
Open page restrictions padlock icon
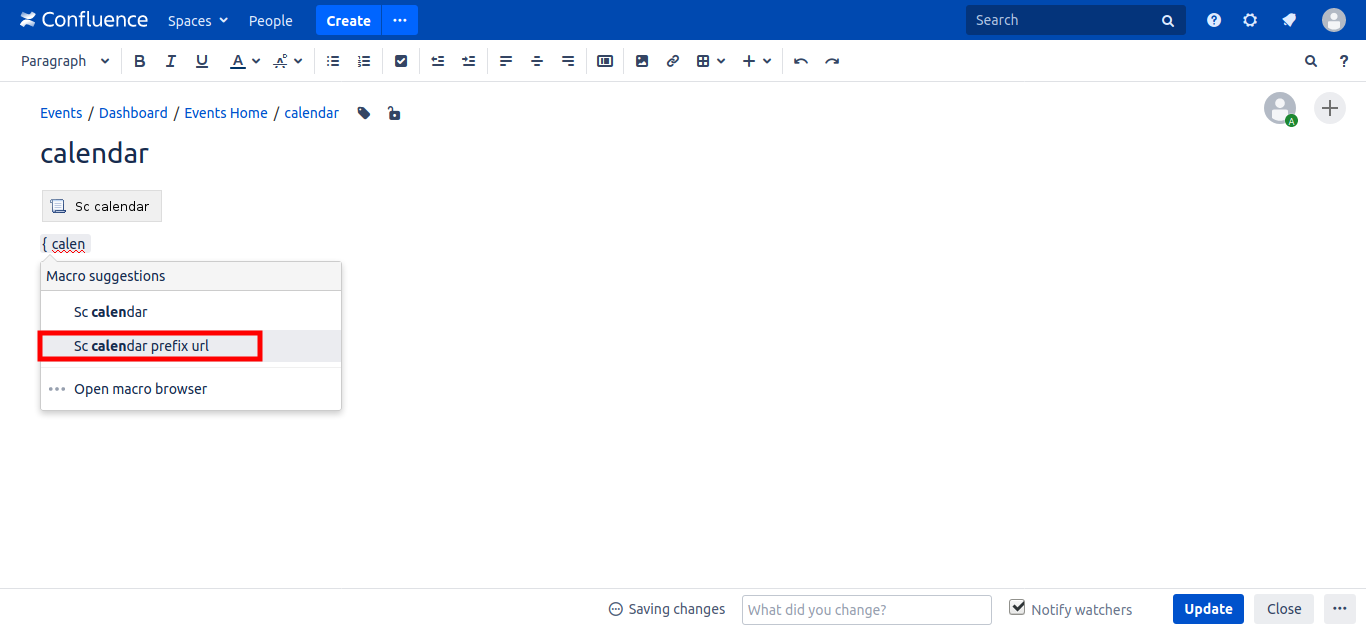point(394,113)
